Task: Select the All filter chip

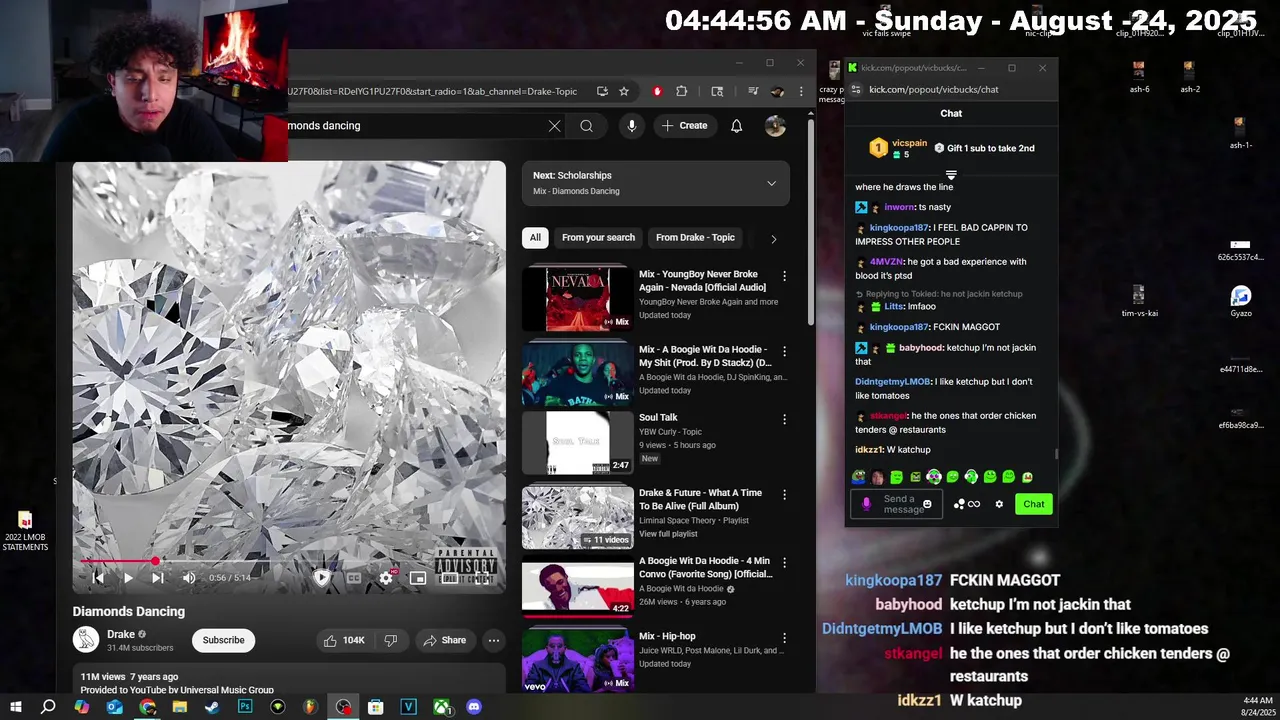Action: coord(535,238)
